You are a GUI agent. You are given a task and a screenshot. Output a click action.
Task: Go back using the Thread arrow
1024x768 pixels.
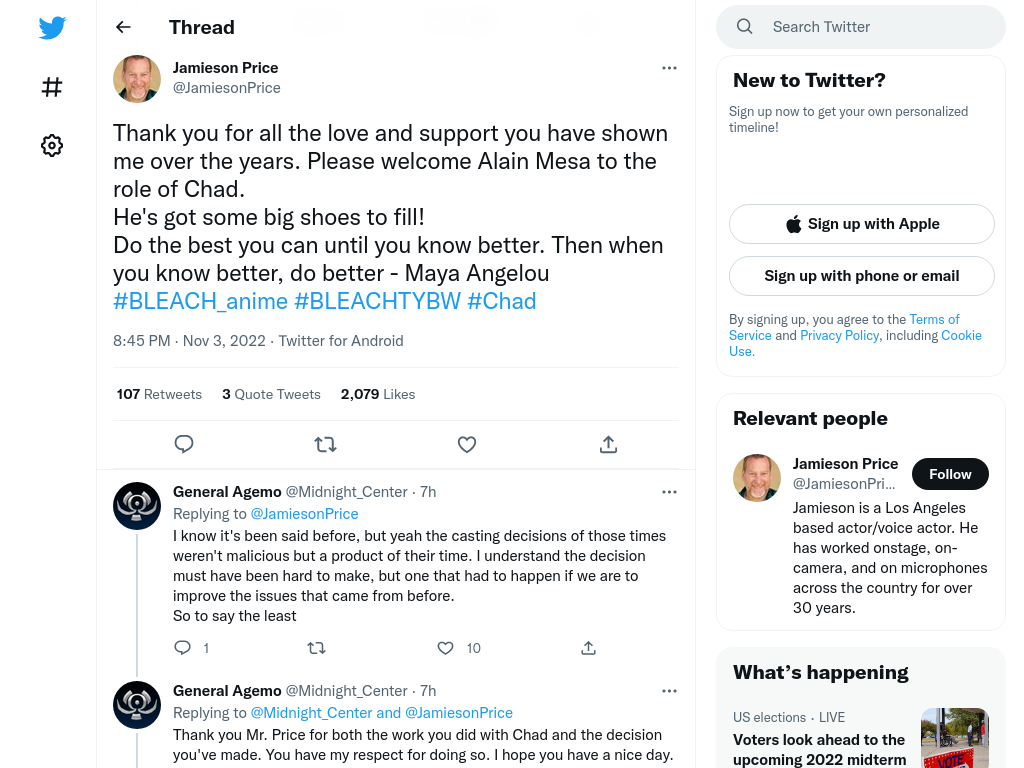(123, 27)
